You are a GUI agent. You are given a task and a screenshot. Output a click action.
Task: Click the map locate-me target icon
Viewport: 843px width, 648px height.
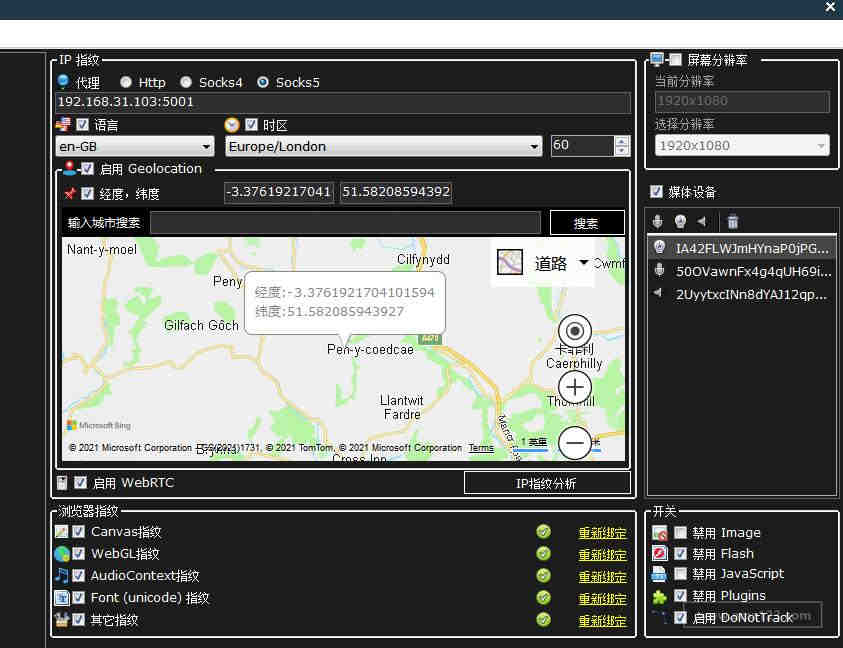tap(575, 331)
